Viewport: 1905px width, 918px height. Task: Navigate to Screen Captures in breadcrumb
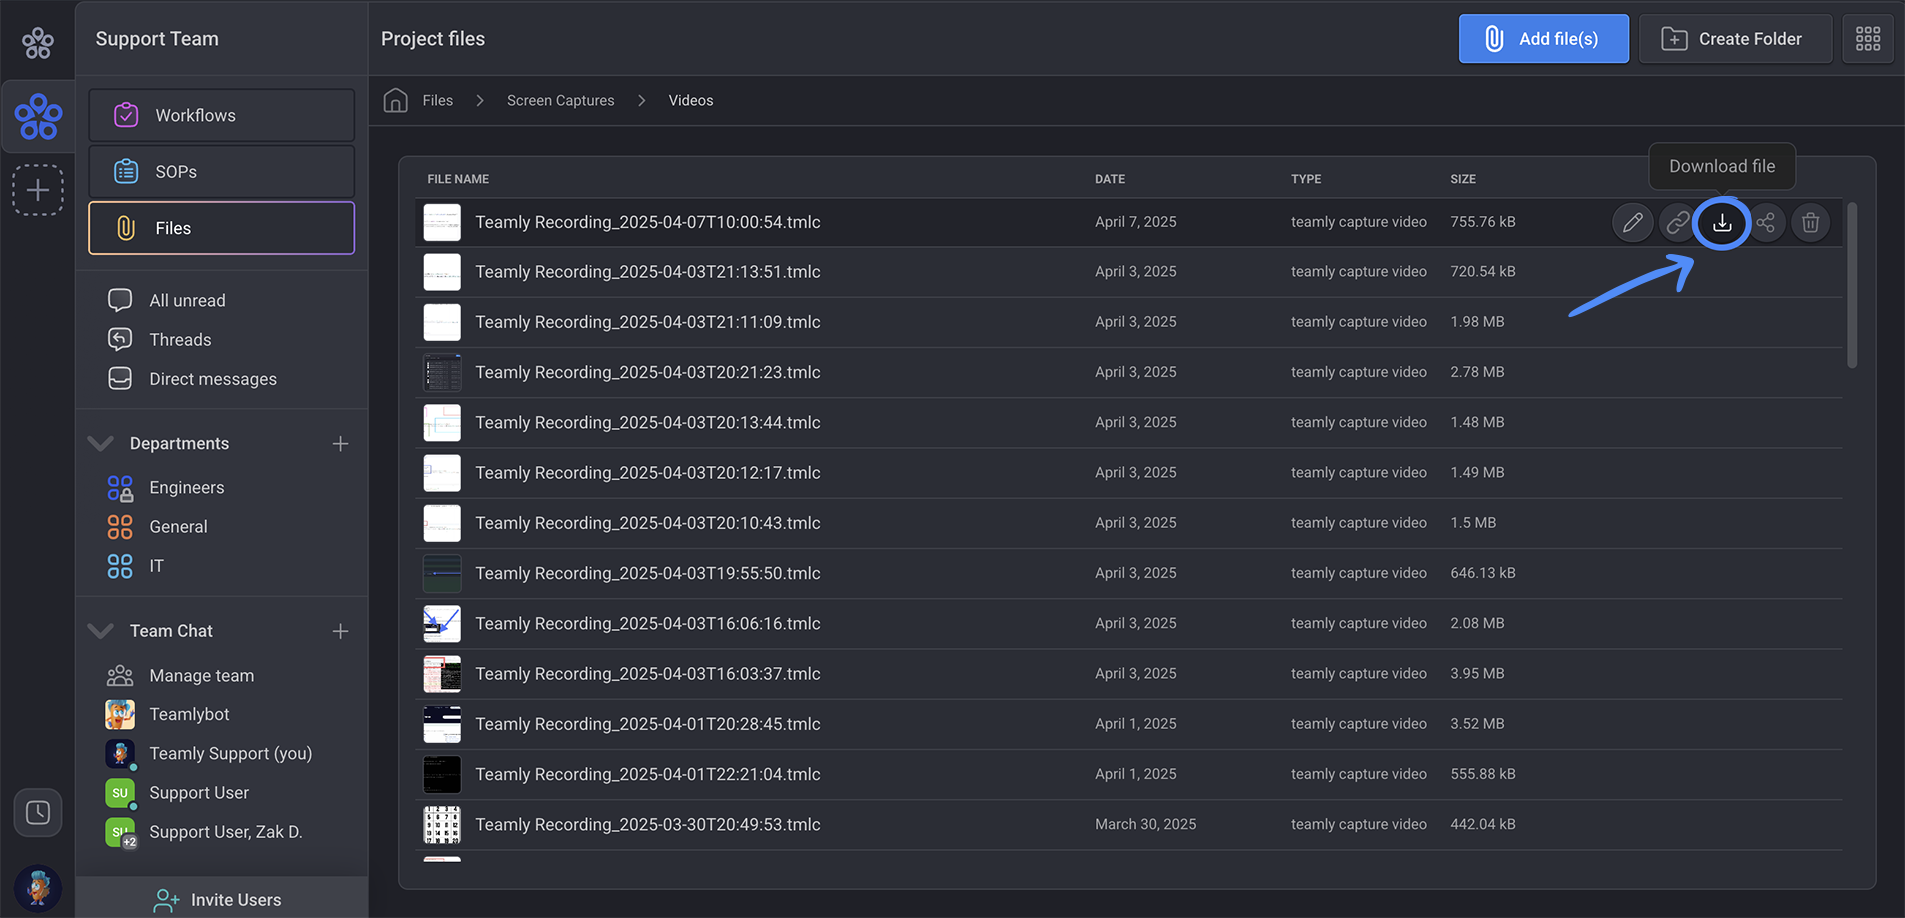[560, 100]
